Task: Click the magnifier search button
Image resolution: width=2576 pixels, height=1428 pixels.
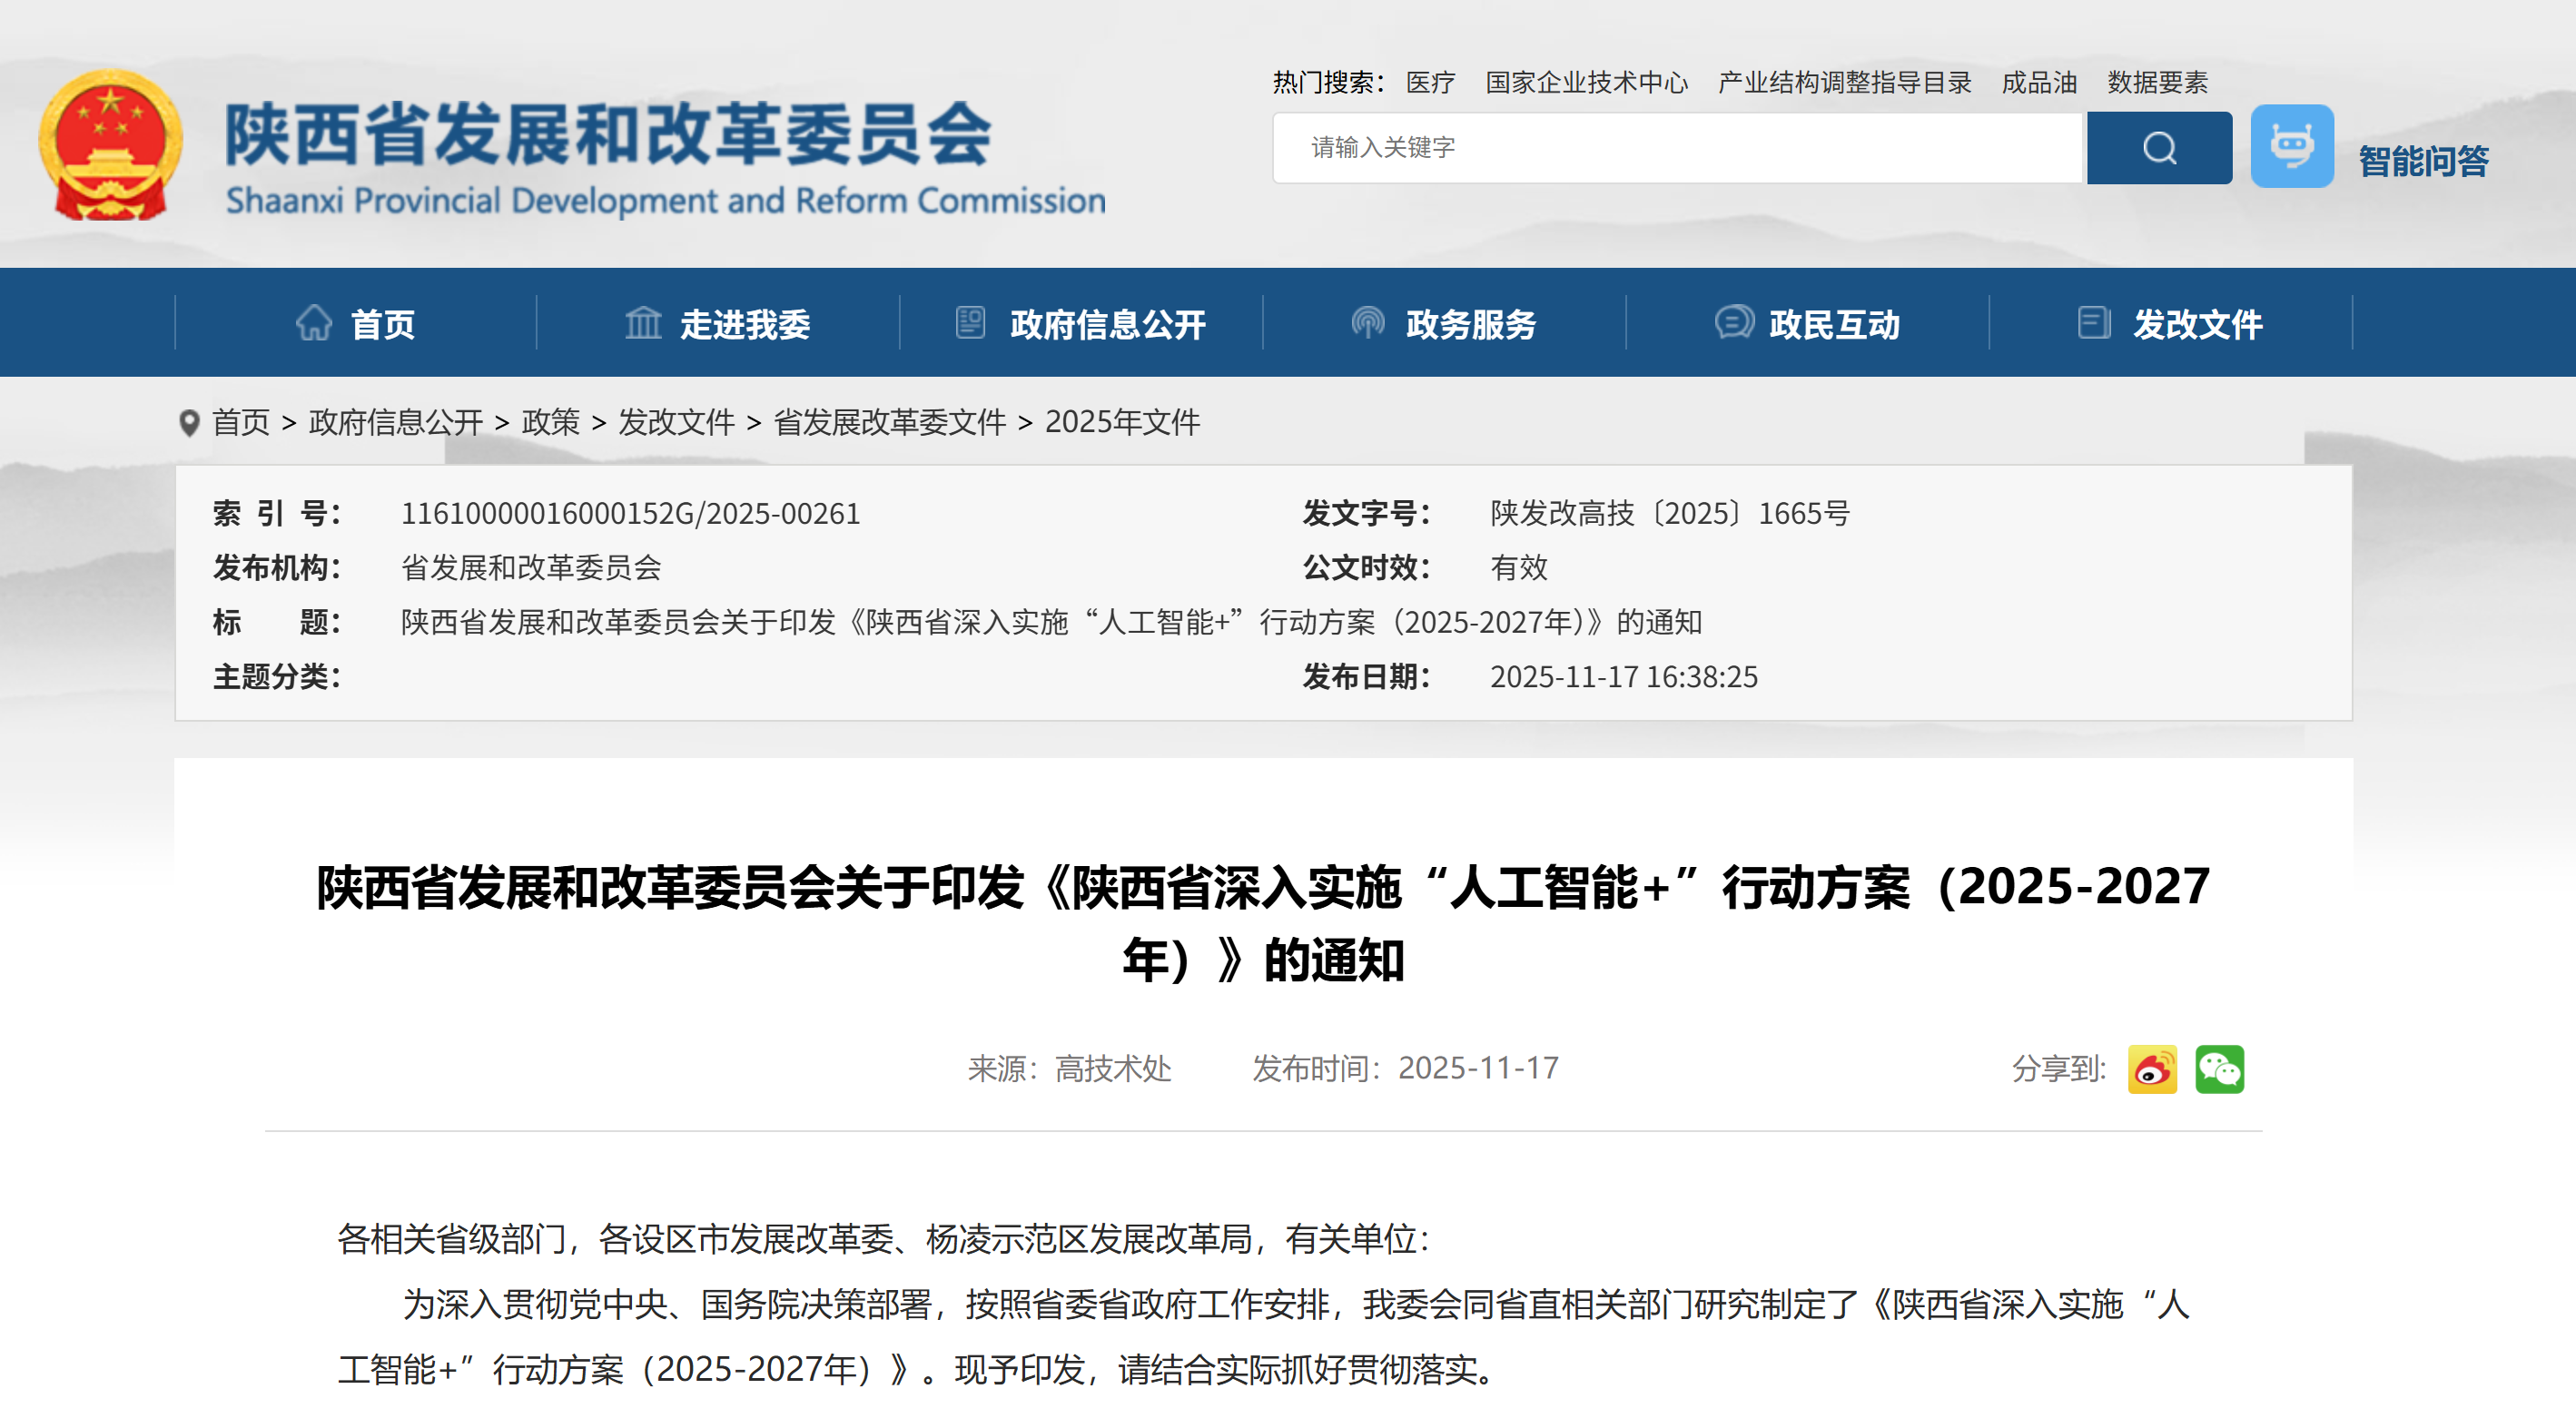Action: (2158, 148)
